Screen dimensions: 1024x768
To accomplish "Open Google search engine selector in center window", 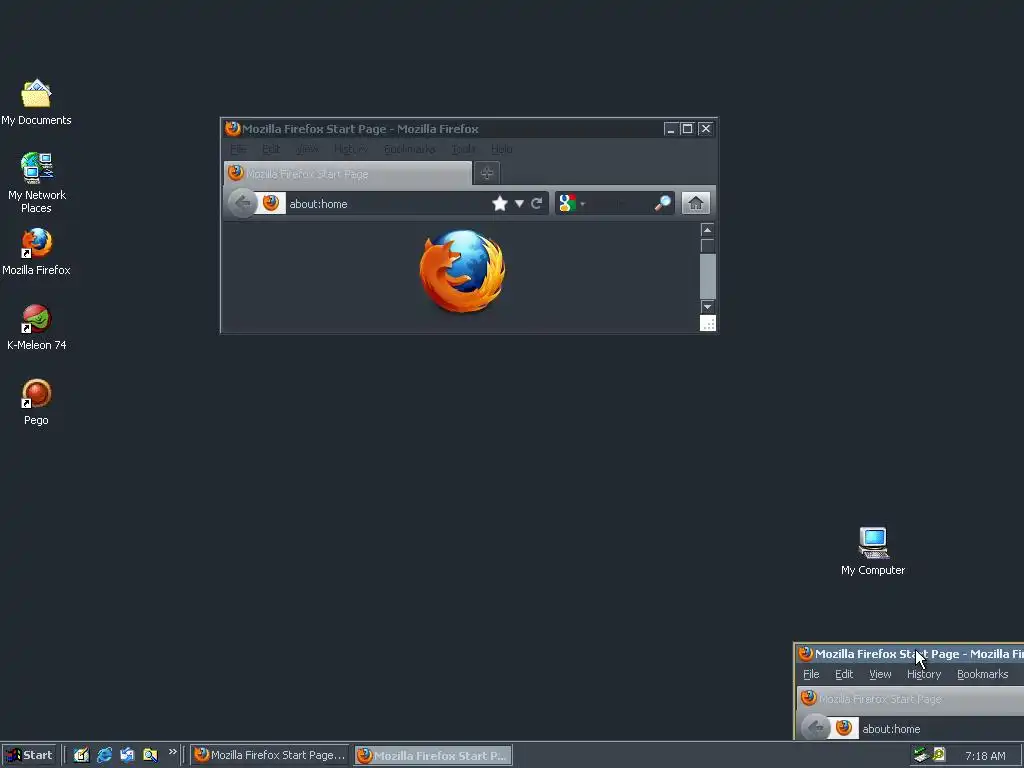I will tap(571, 204).
